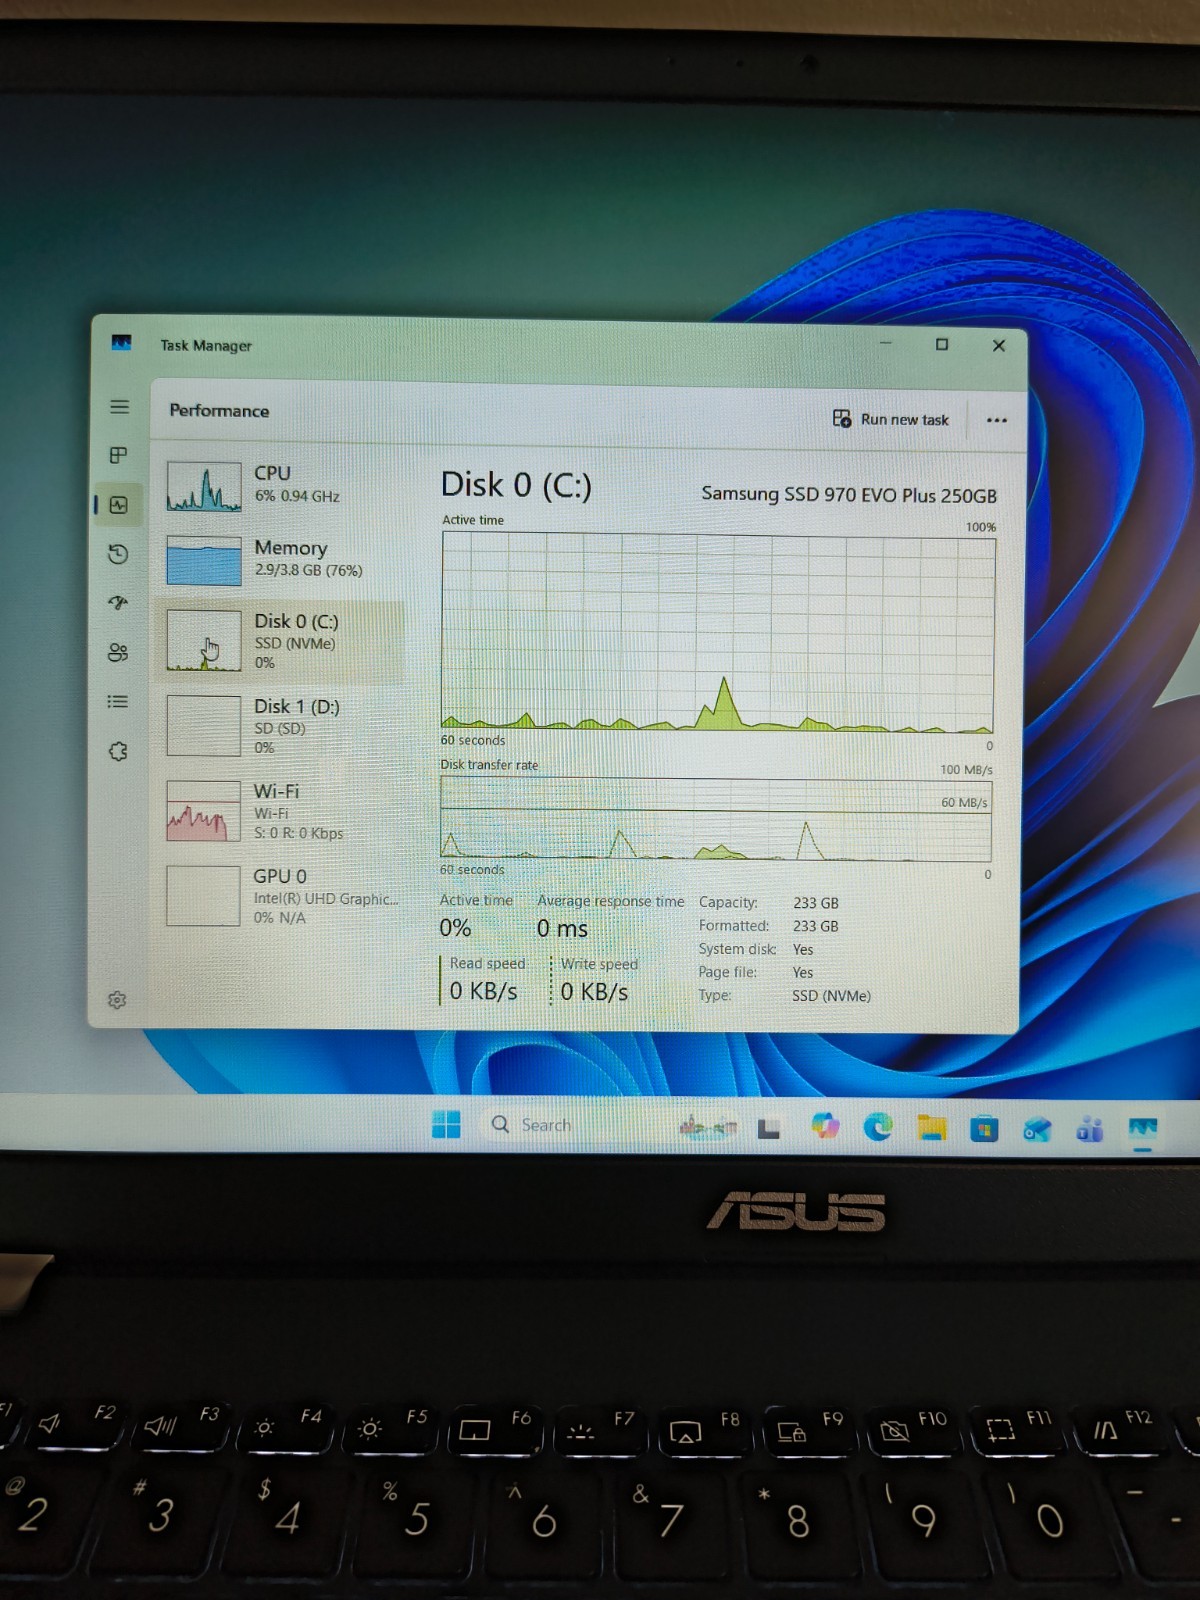Image resolution: width=1200 pixels, height=1600 pixels.
Task: Click the Average response time '0 ms' value
Action: click(562, 928)
